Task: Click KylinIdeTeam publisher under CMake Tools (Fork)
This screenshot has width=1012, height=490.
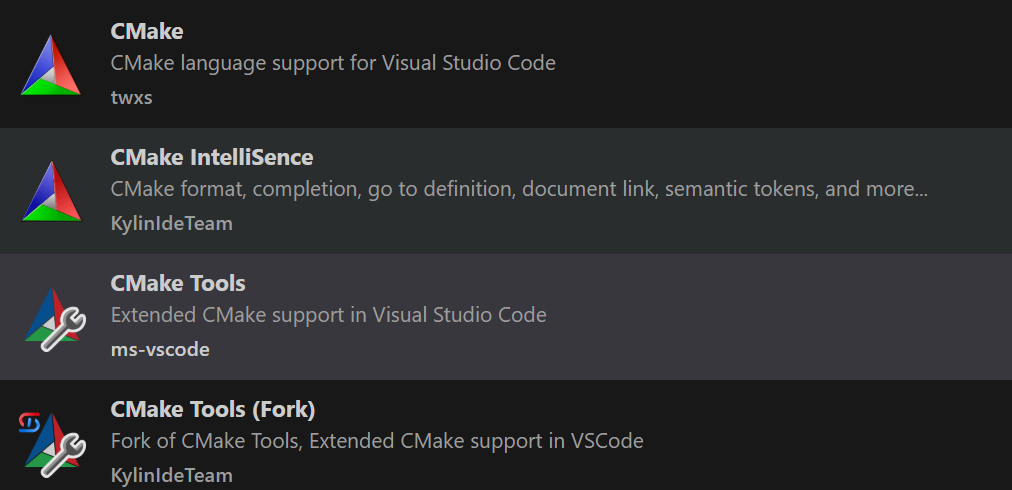Action: click(171, 475)
